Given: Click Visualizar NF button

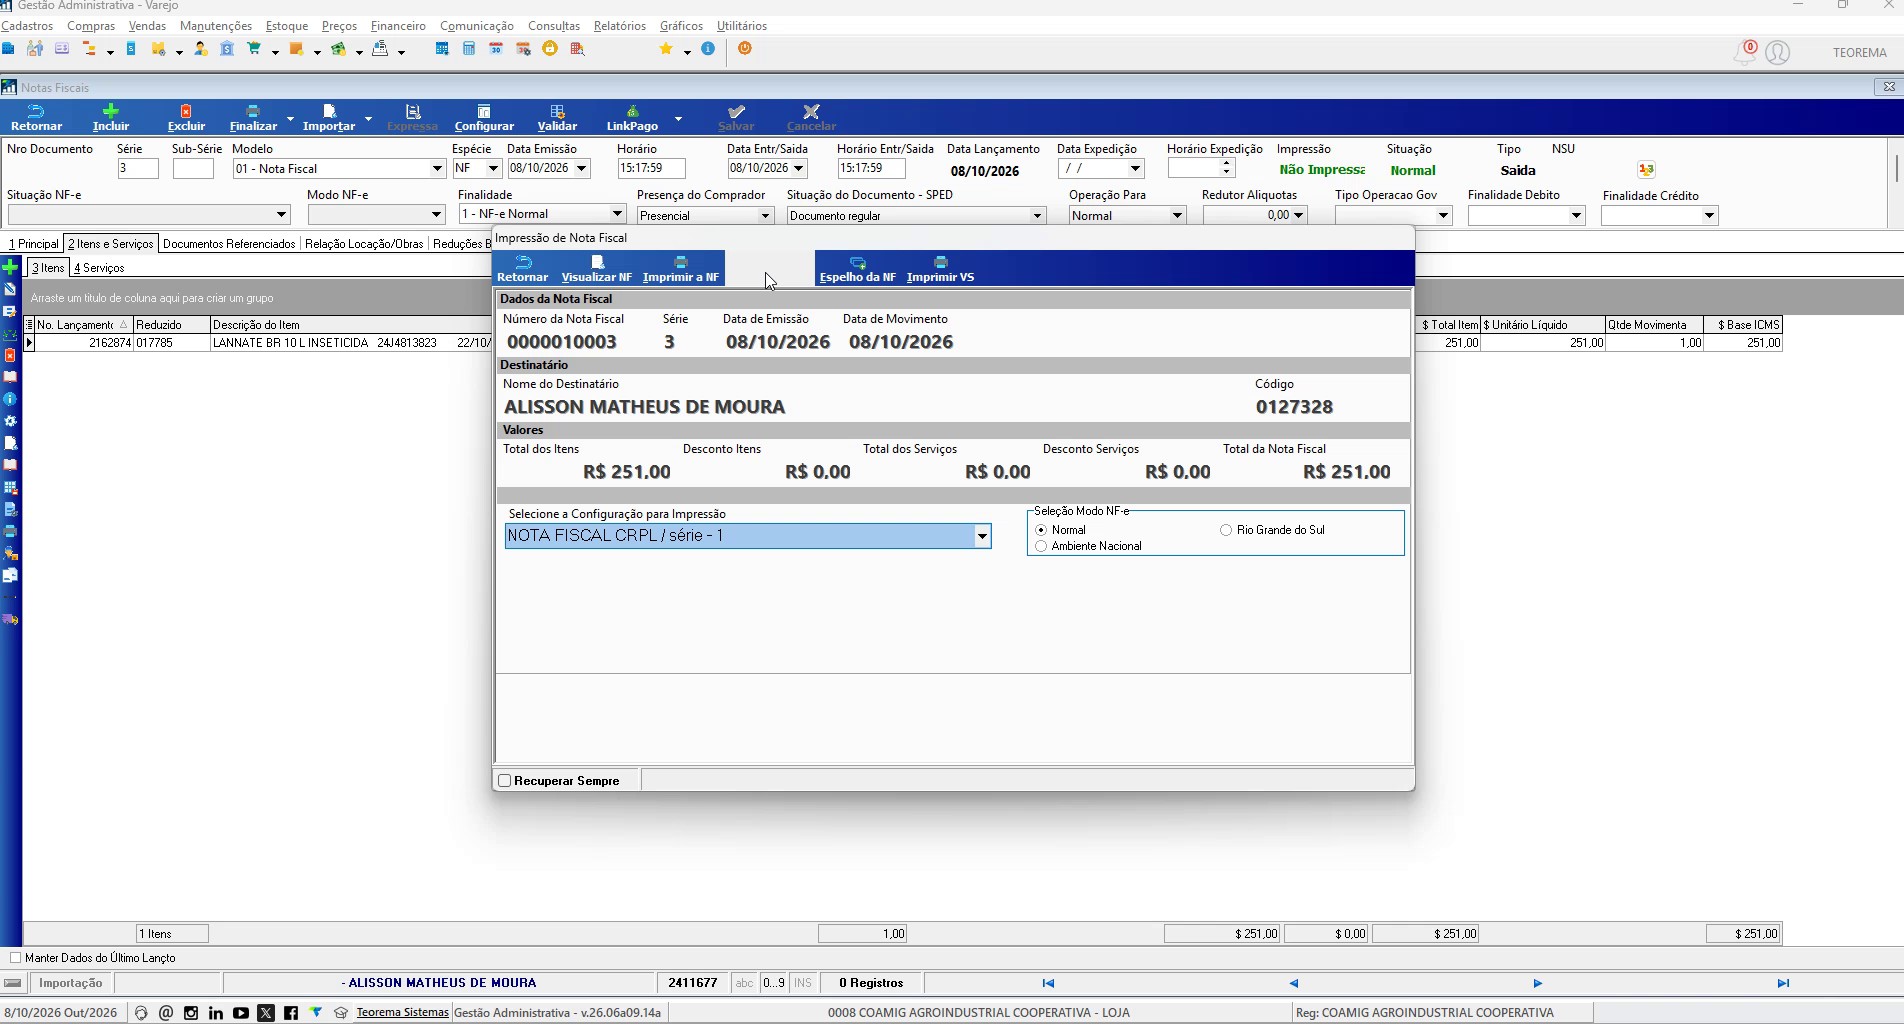Looking at the screenshot, I should coord(596,268).
